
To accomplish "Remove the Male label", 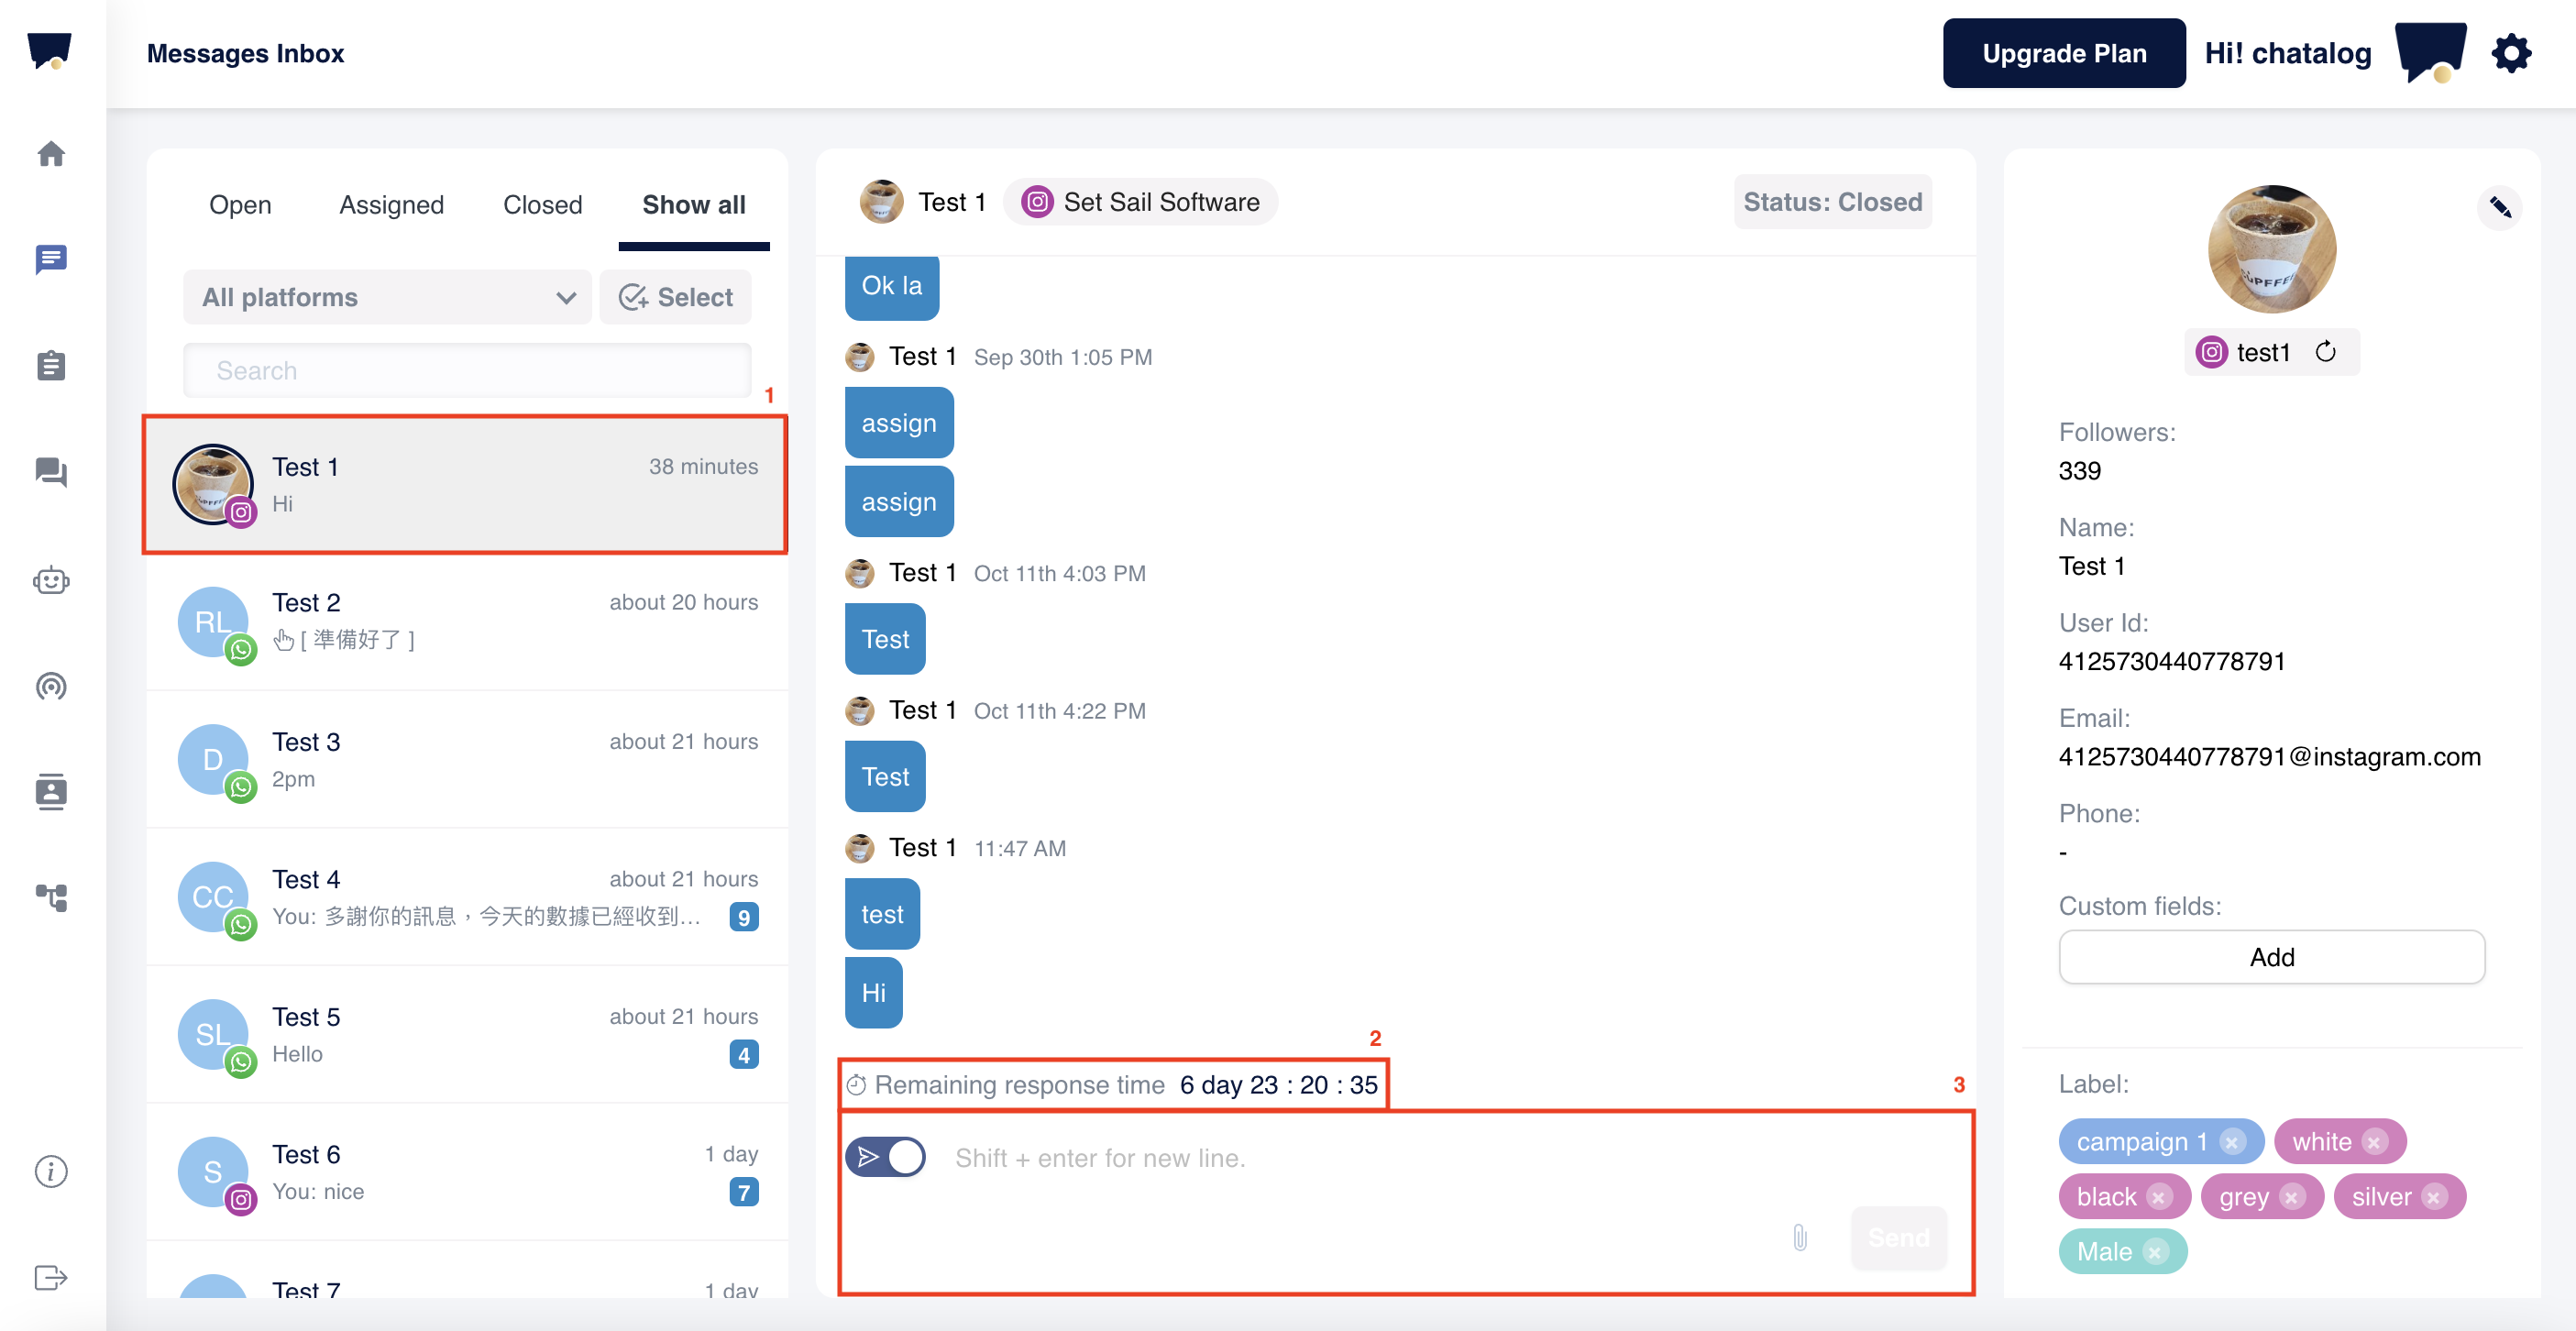I will pos(2155,1252).
